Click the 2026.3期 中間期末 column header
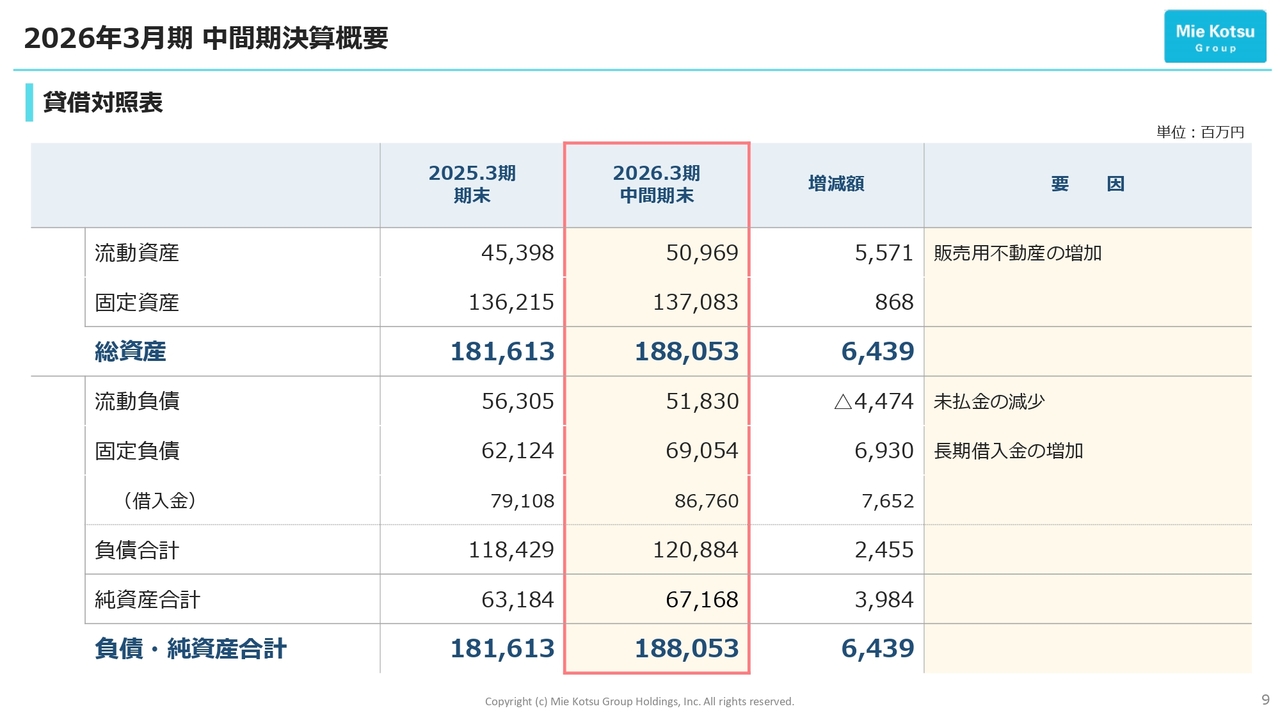Screen dimensions: 1280x720 click(x=656, y=184)
